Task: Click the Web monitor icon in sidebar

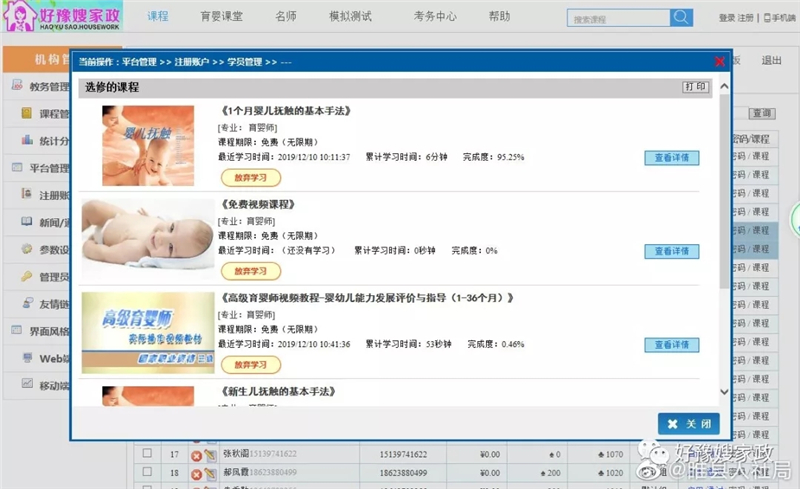Action: [x=27, y=357]
